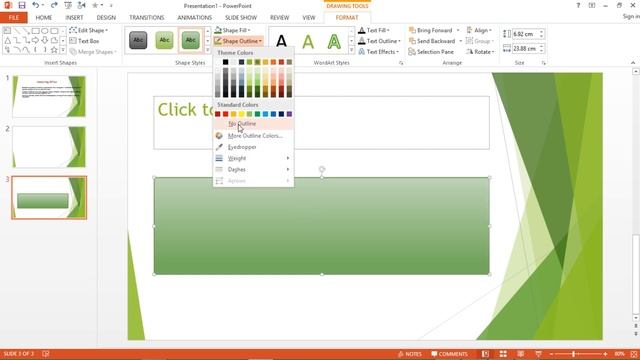Choose No Outline from the menu
640x360 pixels.
click(253, 124)
